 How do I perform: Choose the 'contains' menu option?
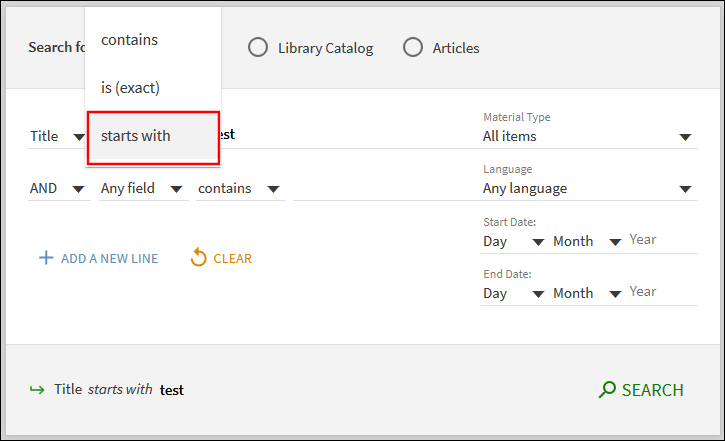(130, 40)
